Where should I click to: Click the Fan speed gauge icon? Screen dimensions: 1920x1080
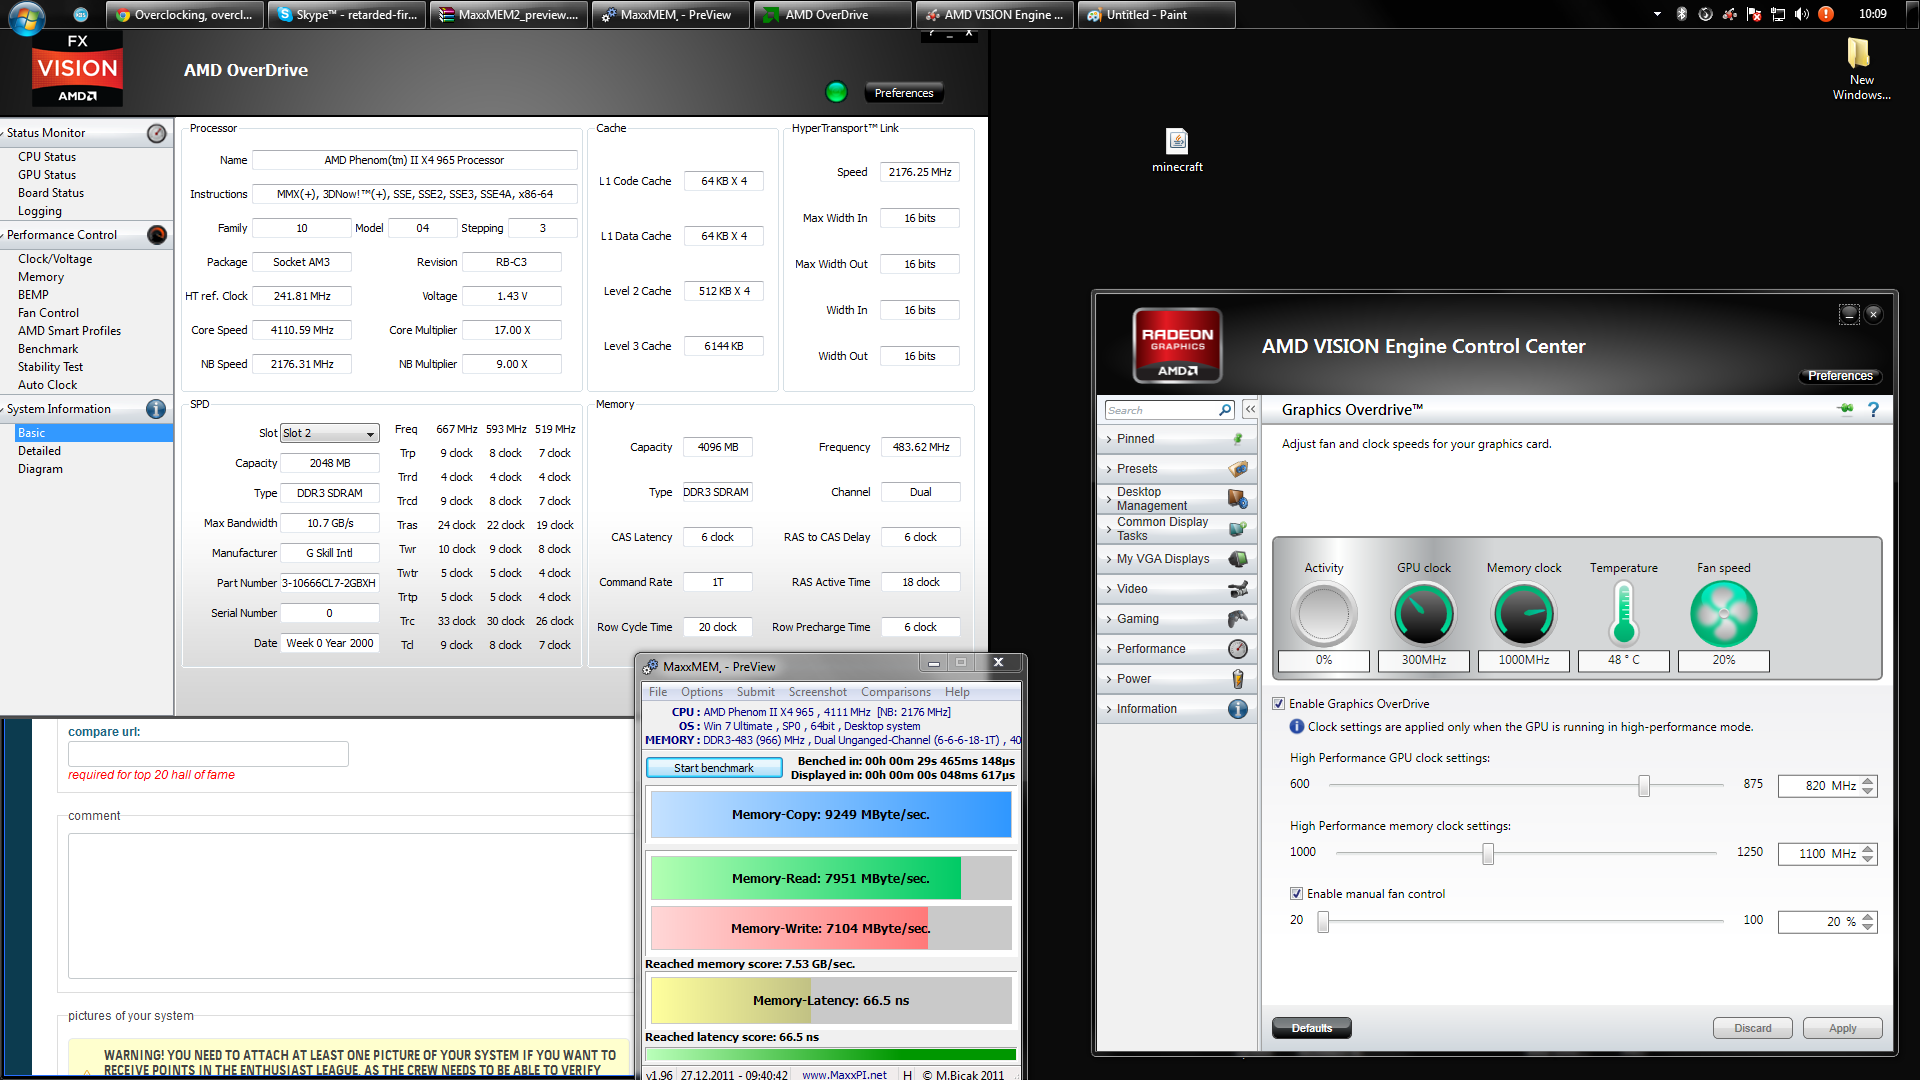click(x=1723, y=614)
